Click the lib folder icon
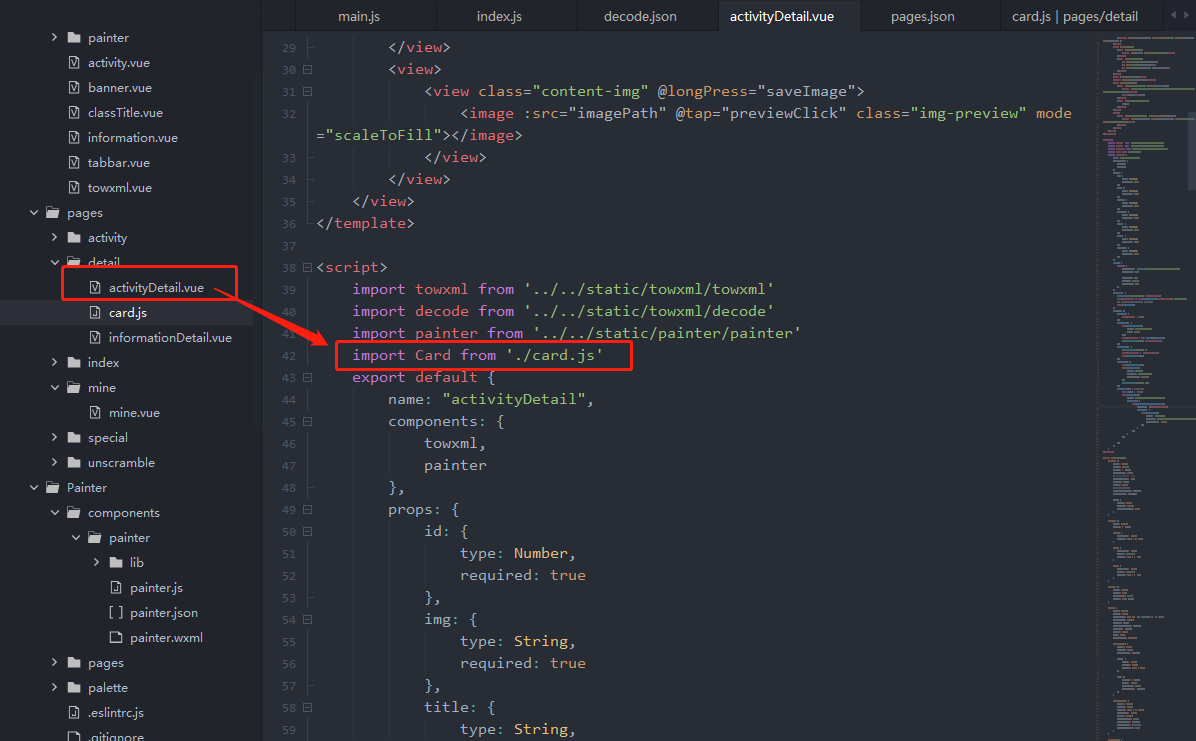Image resolution: width=1196 pixels, height=741 pixels. tap(116, 562)
